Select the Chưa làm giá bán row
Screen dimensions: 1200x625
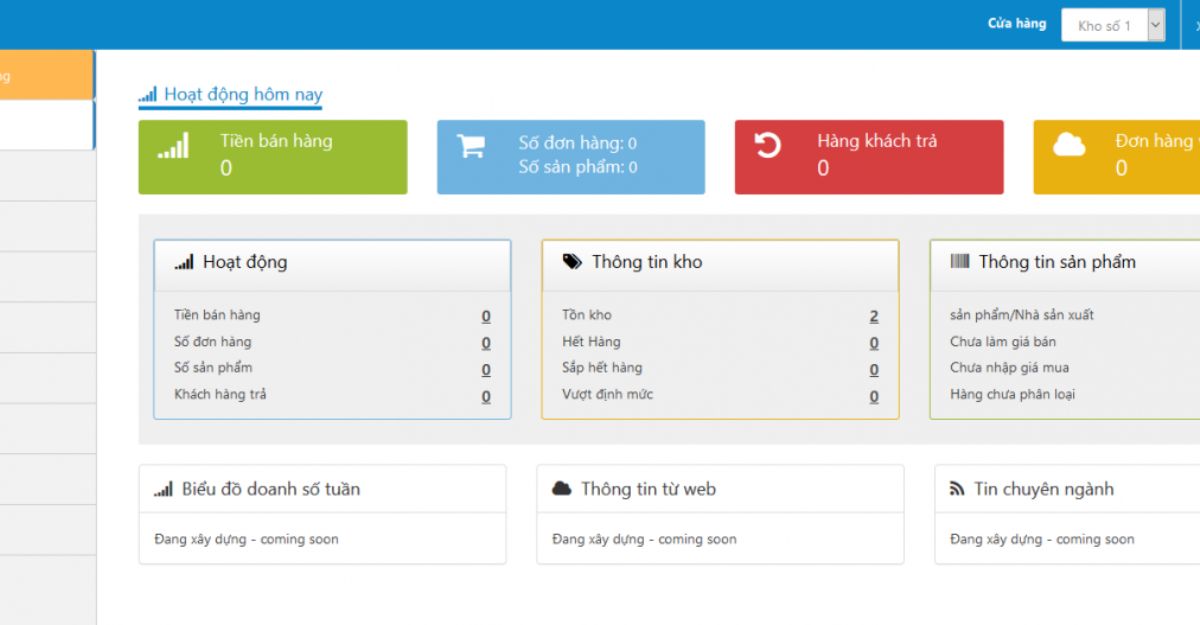(1003, 341)
